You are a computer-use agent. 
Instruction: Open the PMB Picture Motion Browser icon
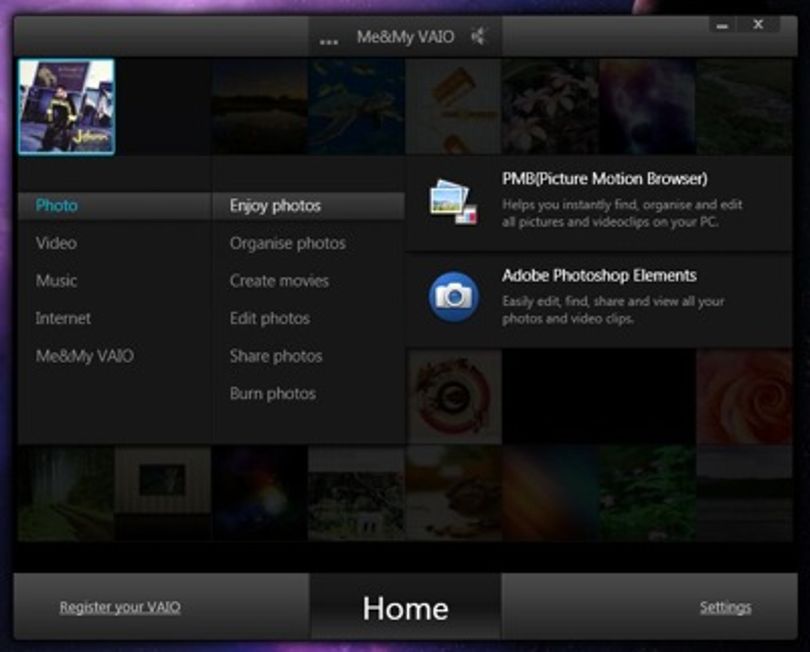pyautogui.click(x=454, y=202)
